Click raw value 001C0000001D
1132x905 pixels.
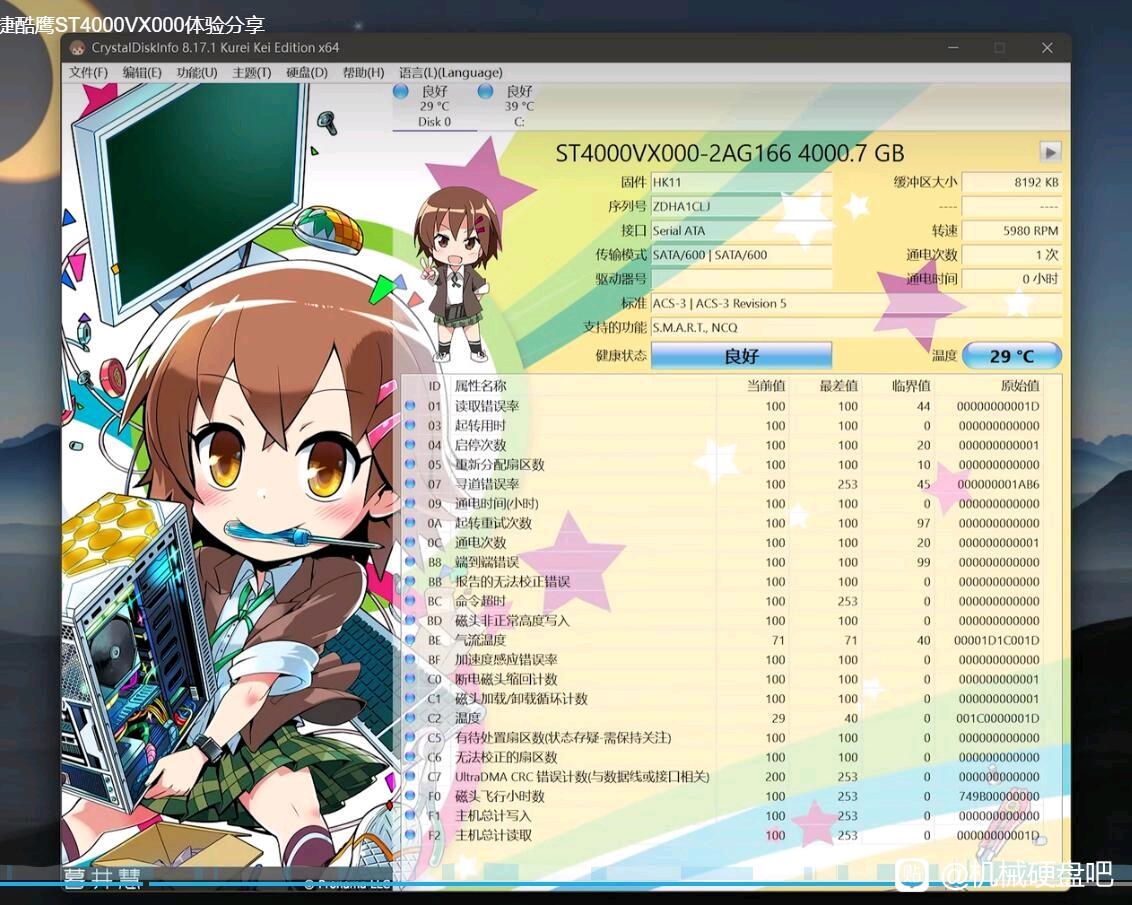pos(998,718)
